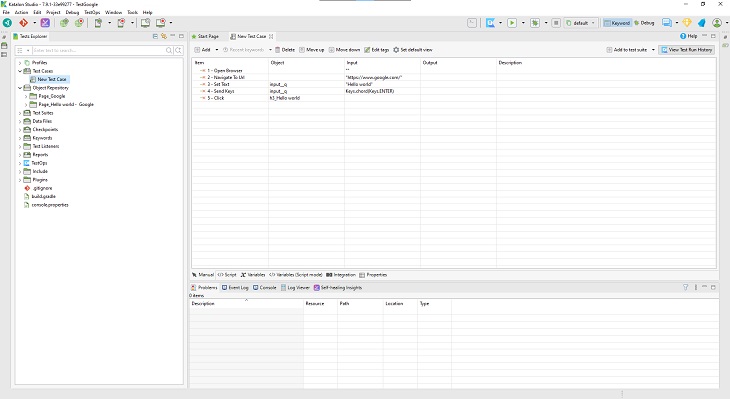
Task: Switch to the Start Page tab
Action: 205,36
